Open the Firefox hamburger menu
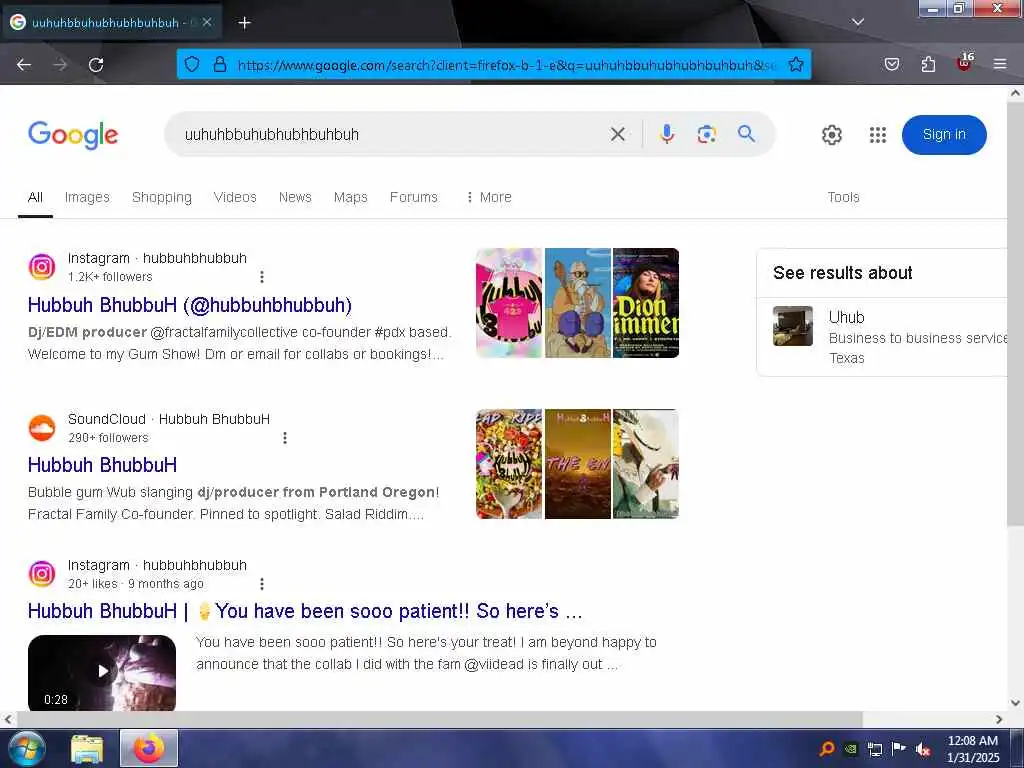 [x=1000, y=64]
